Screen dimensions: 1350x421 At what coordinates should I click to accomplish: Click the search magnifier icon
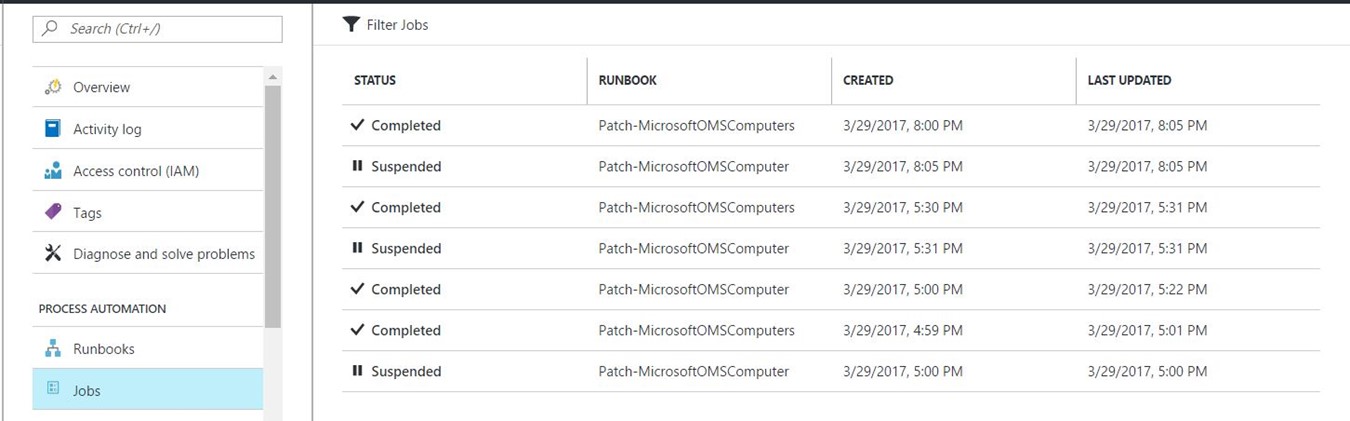coord(50,29)
